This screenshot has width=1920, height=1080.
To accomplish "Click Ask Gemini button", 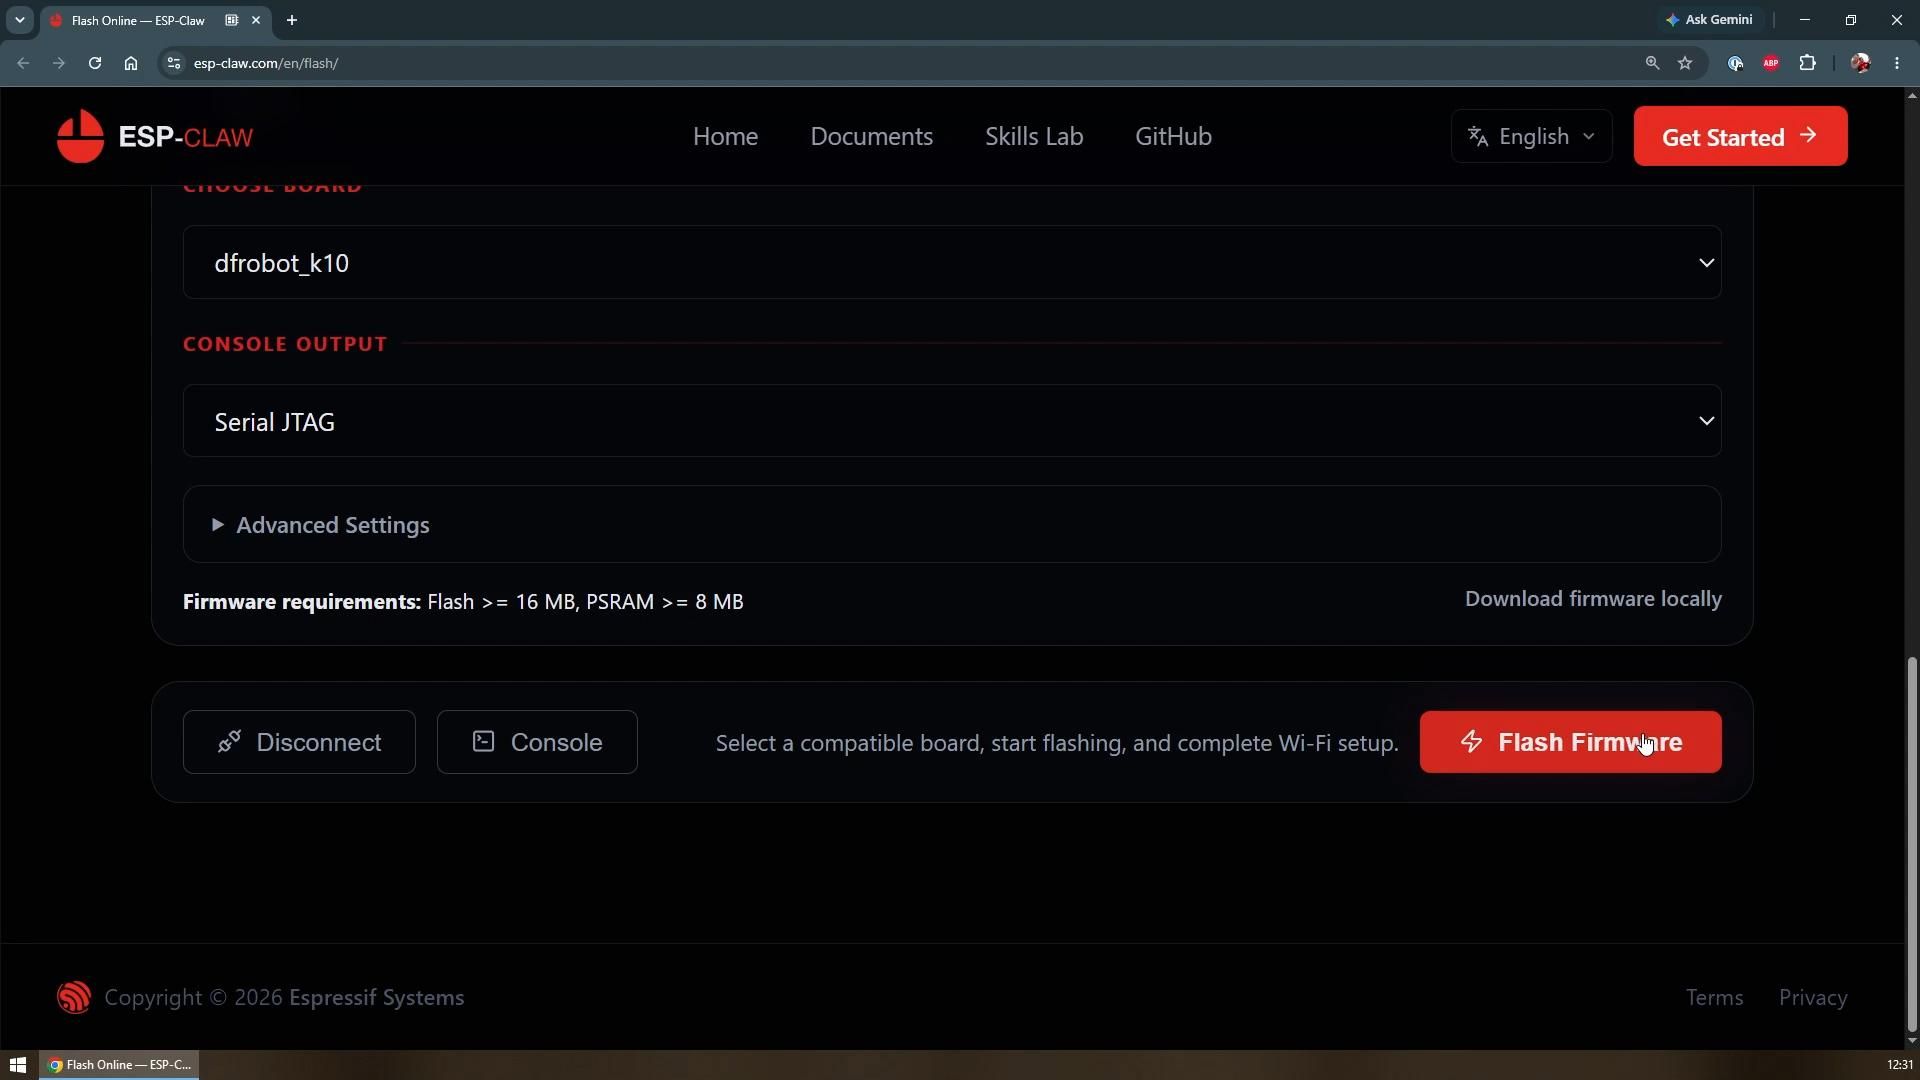I will [1709, 20].
